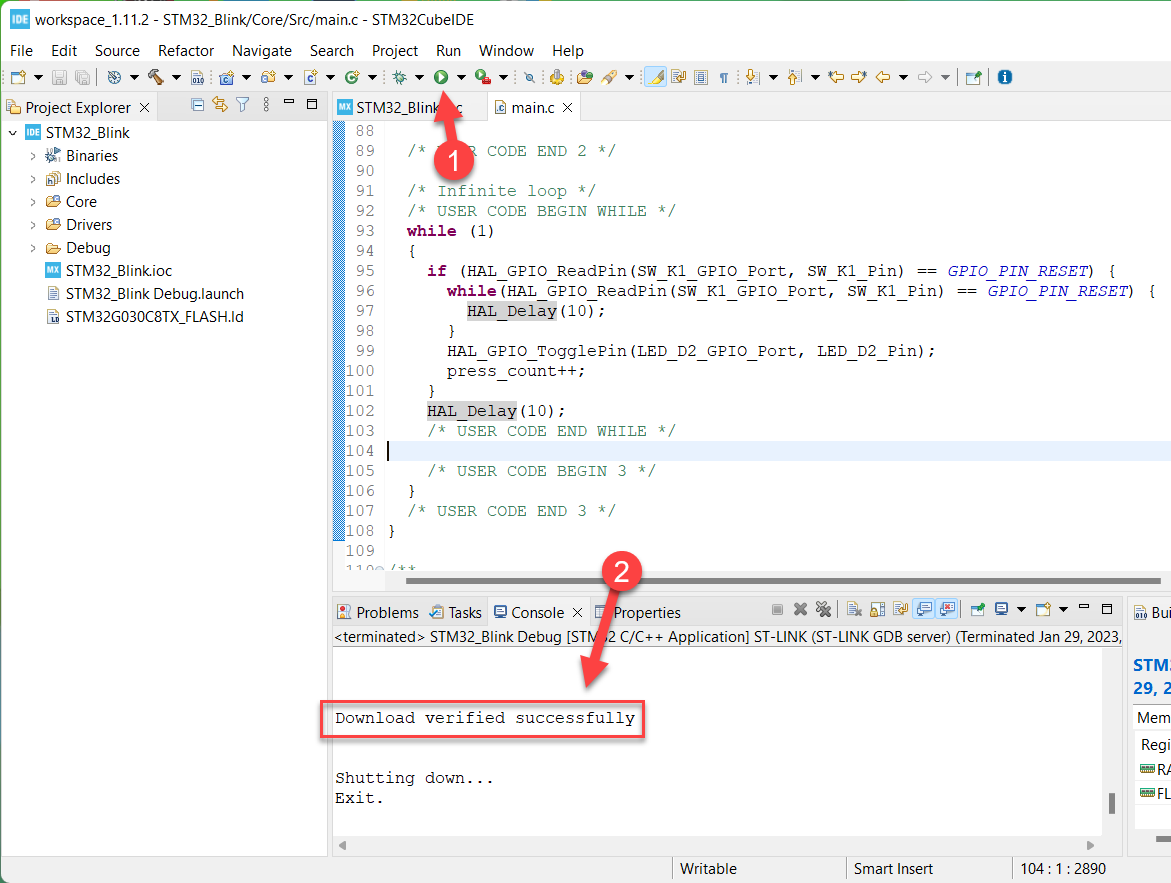
Task: Click the build target clock-like icon
Action: 114,77
